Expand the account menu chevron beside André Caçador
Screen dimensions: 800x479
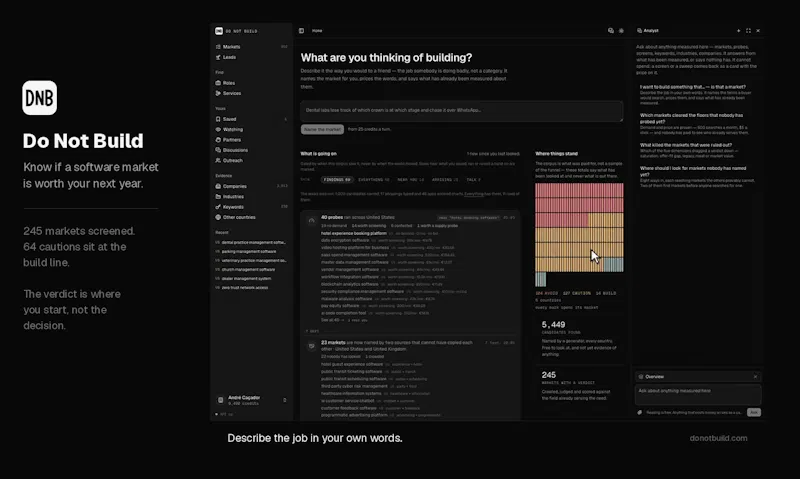pyautogui.click(x=285, y=400)
